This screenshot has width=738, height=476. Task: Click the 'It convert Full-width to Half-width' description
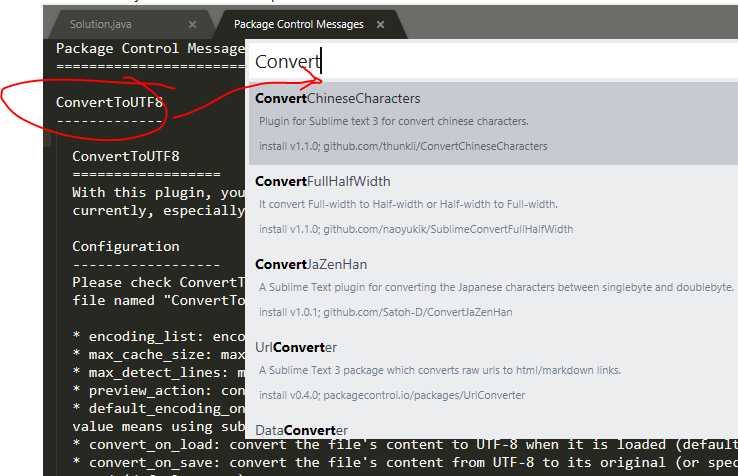tap(408, 204)
